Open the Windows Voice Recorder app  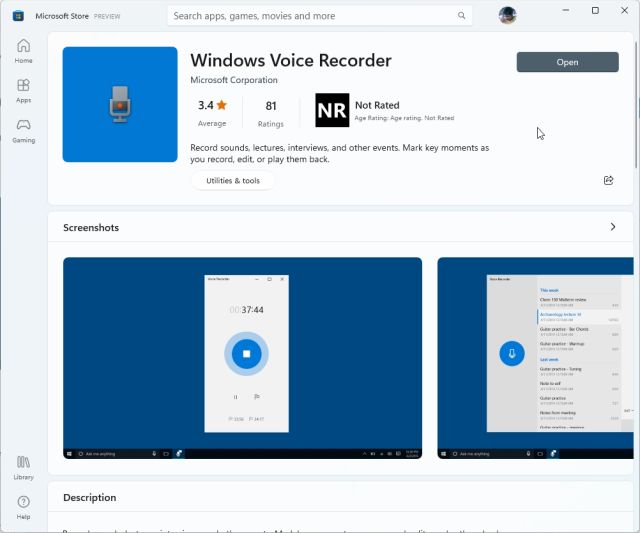pyautogui.click(x=567, y=62)
